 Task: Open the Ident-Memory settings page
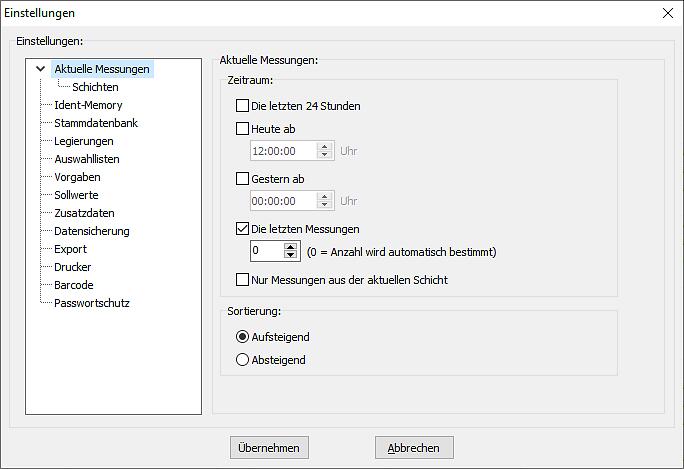pos(88,105)
